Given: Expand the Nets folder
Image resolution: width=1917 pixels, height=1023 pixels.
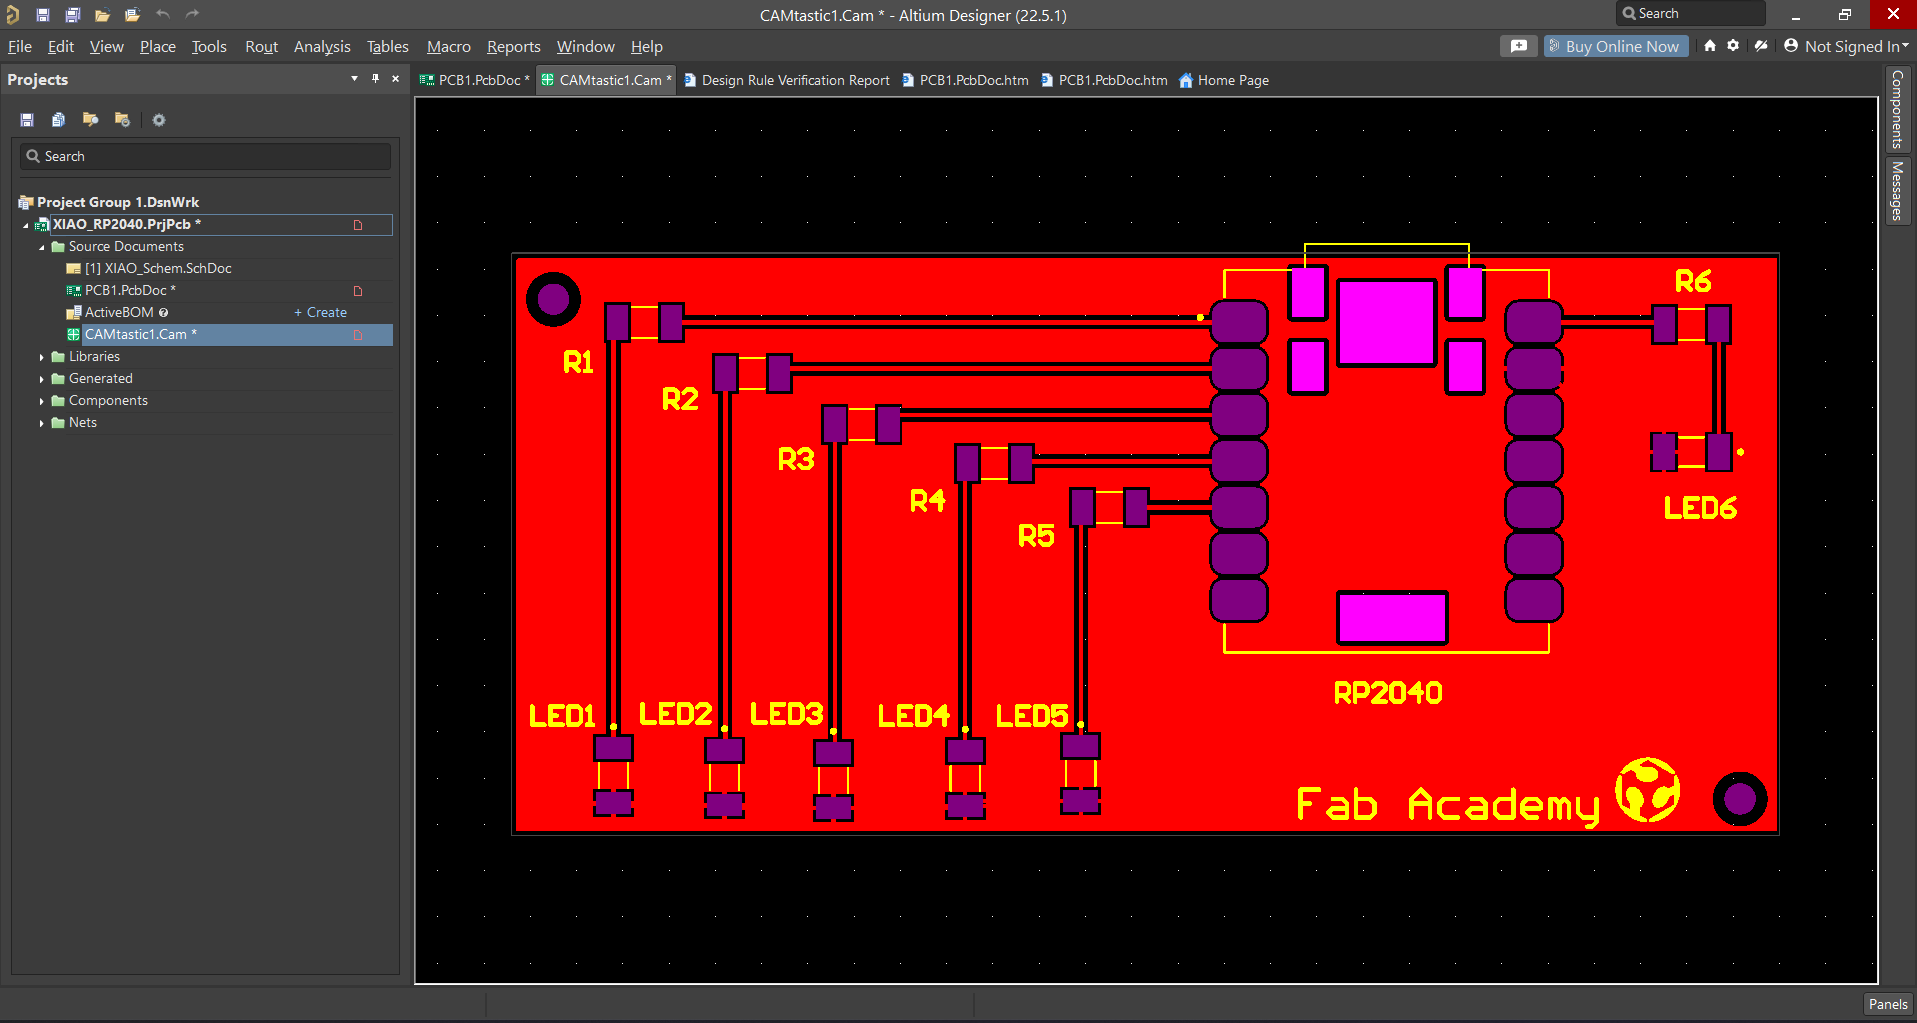Looking at the screenshot, I should [42, 423].
